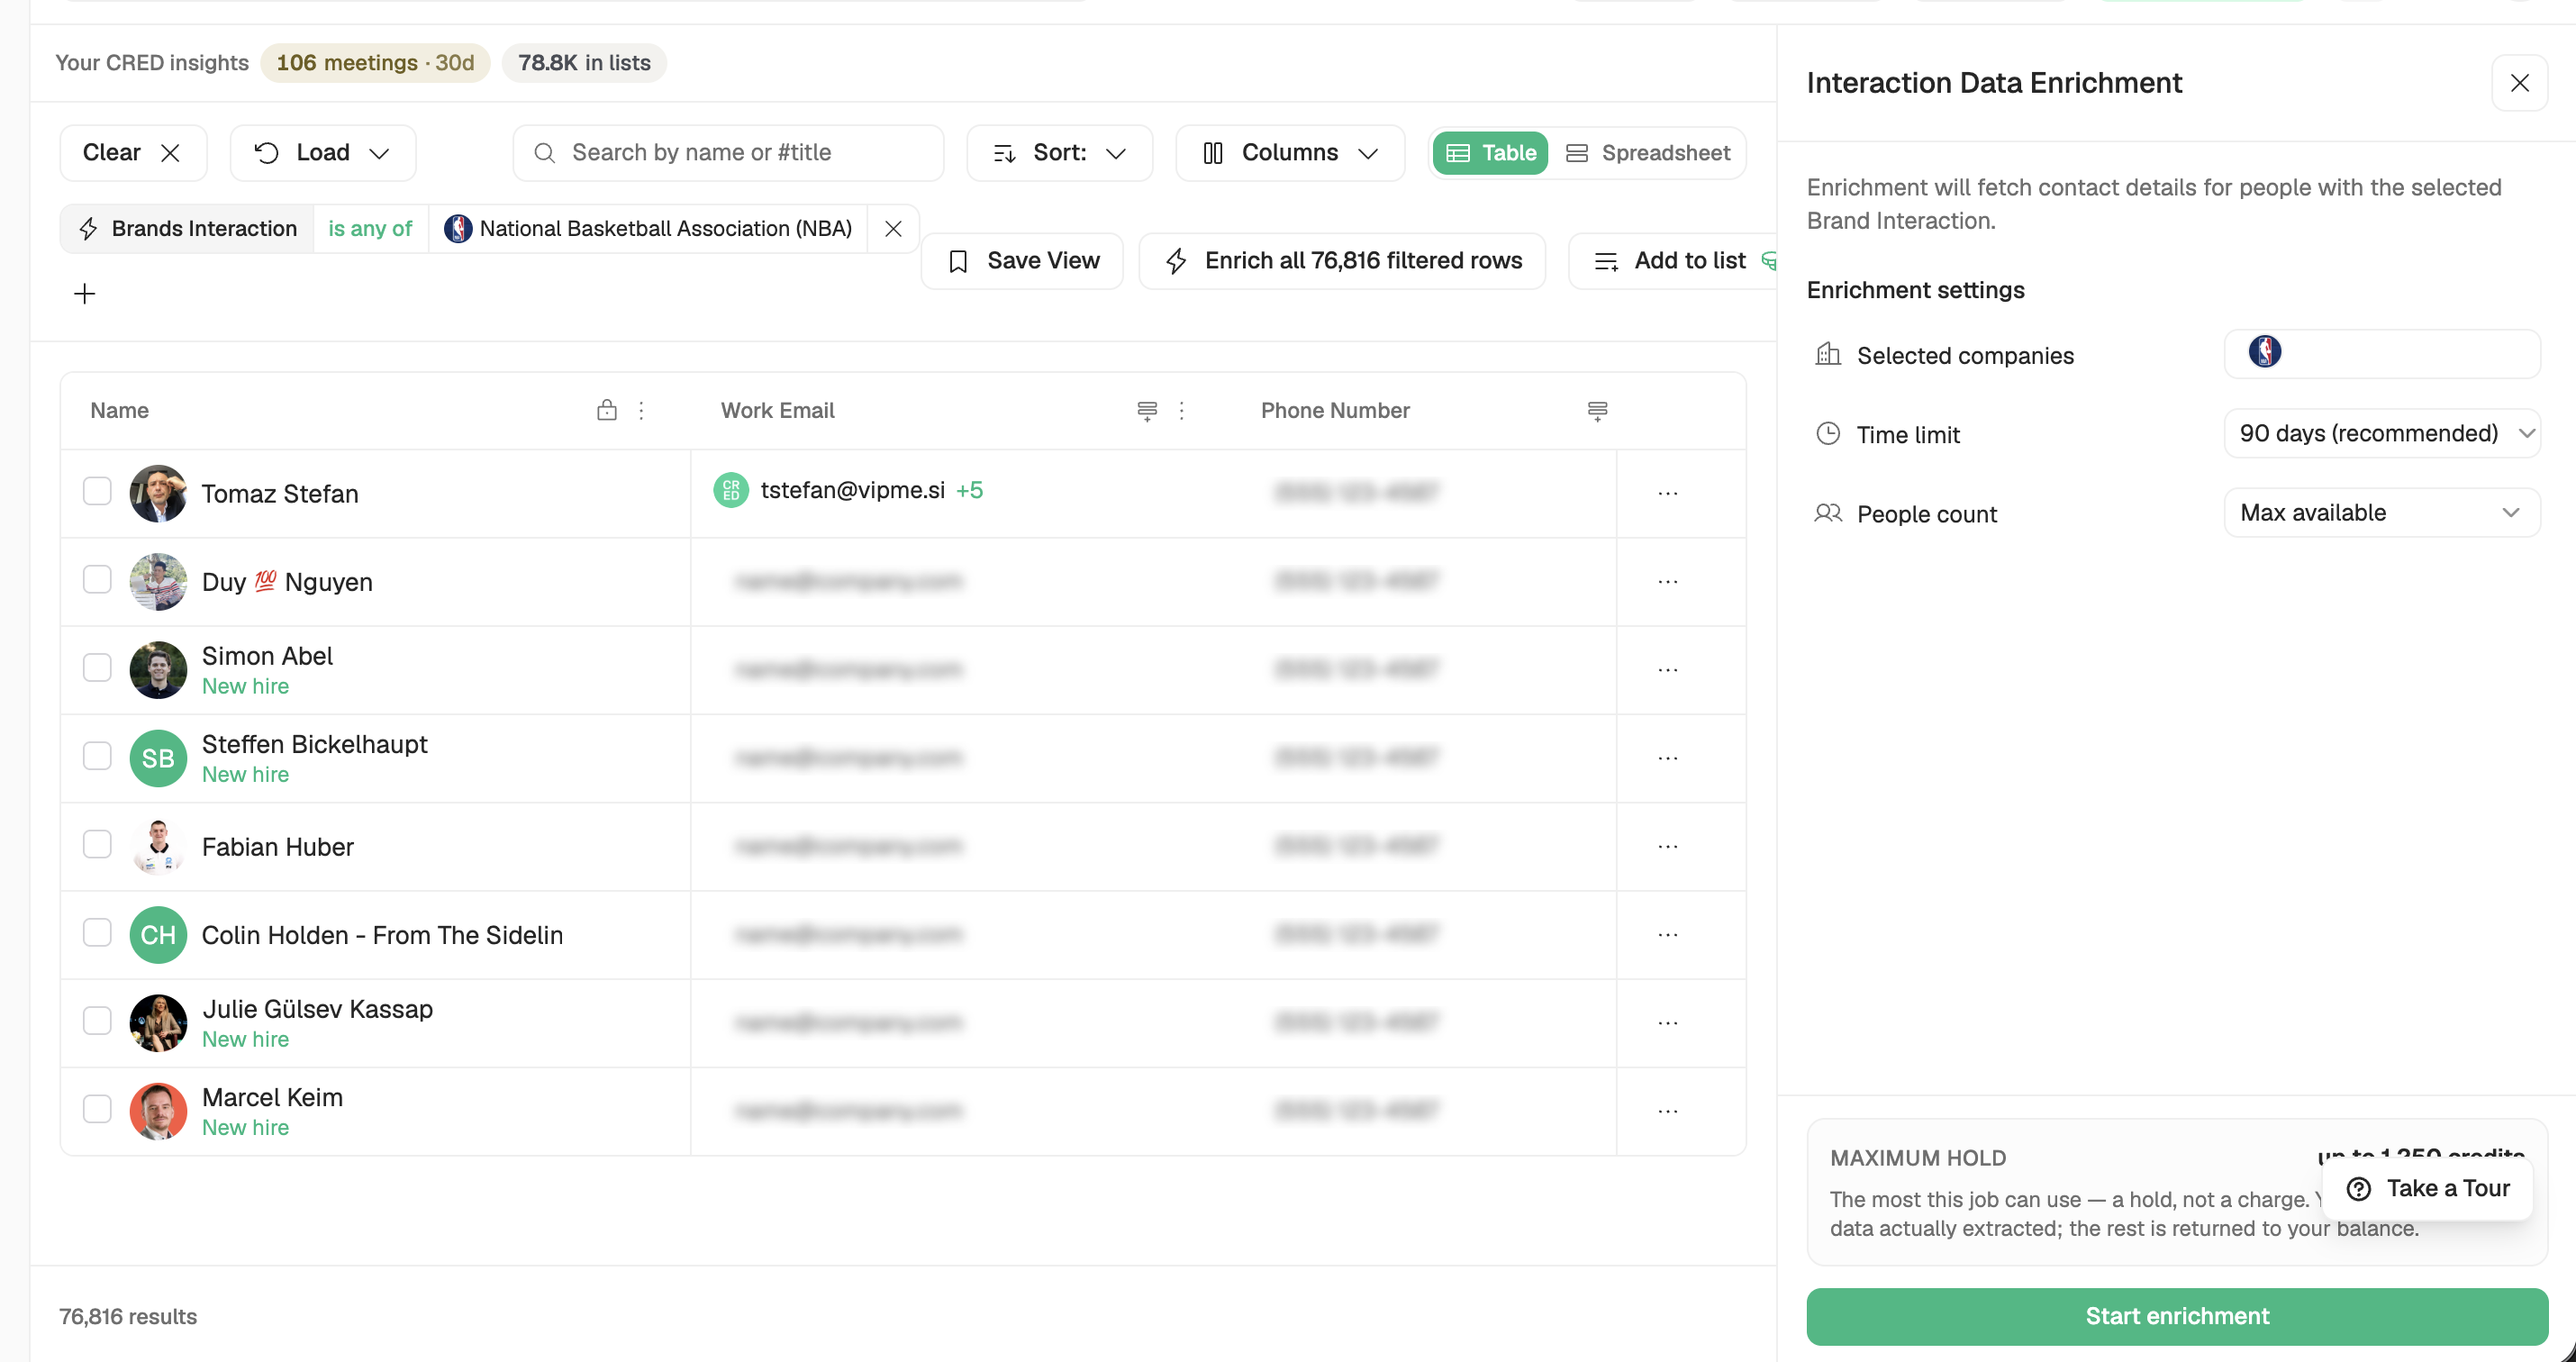The width and height of the screenshot is (2576, 1362).
Task: Click the lightning Brands Interaction icon
Action: pyautogui.click(x=88, y=229)
